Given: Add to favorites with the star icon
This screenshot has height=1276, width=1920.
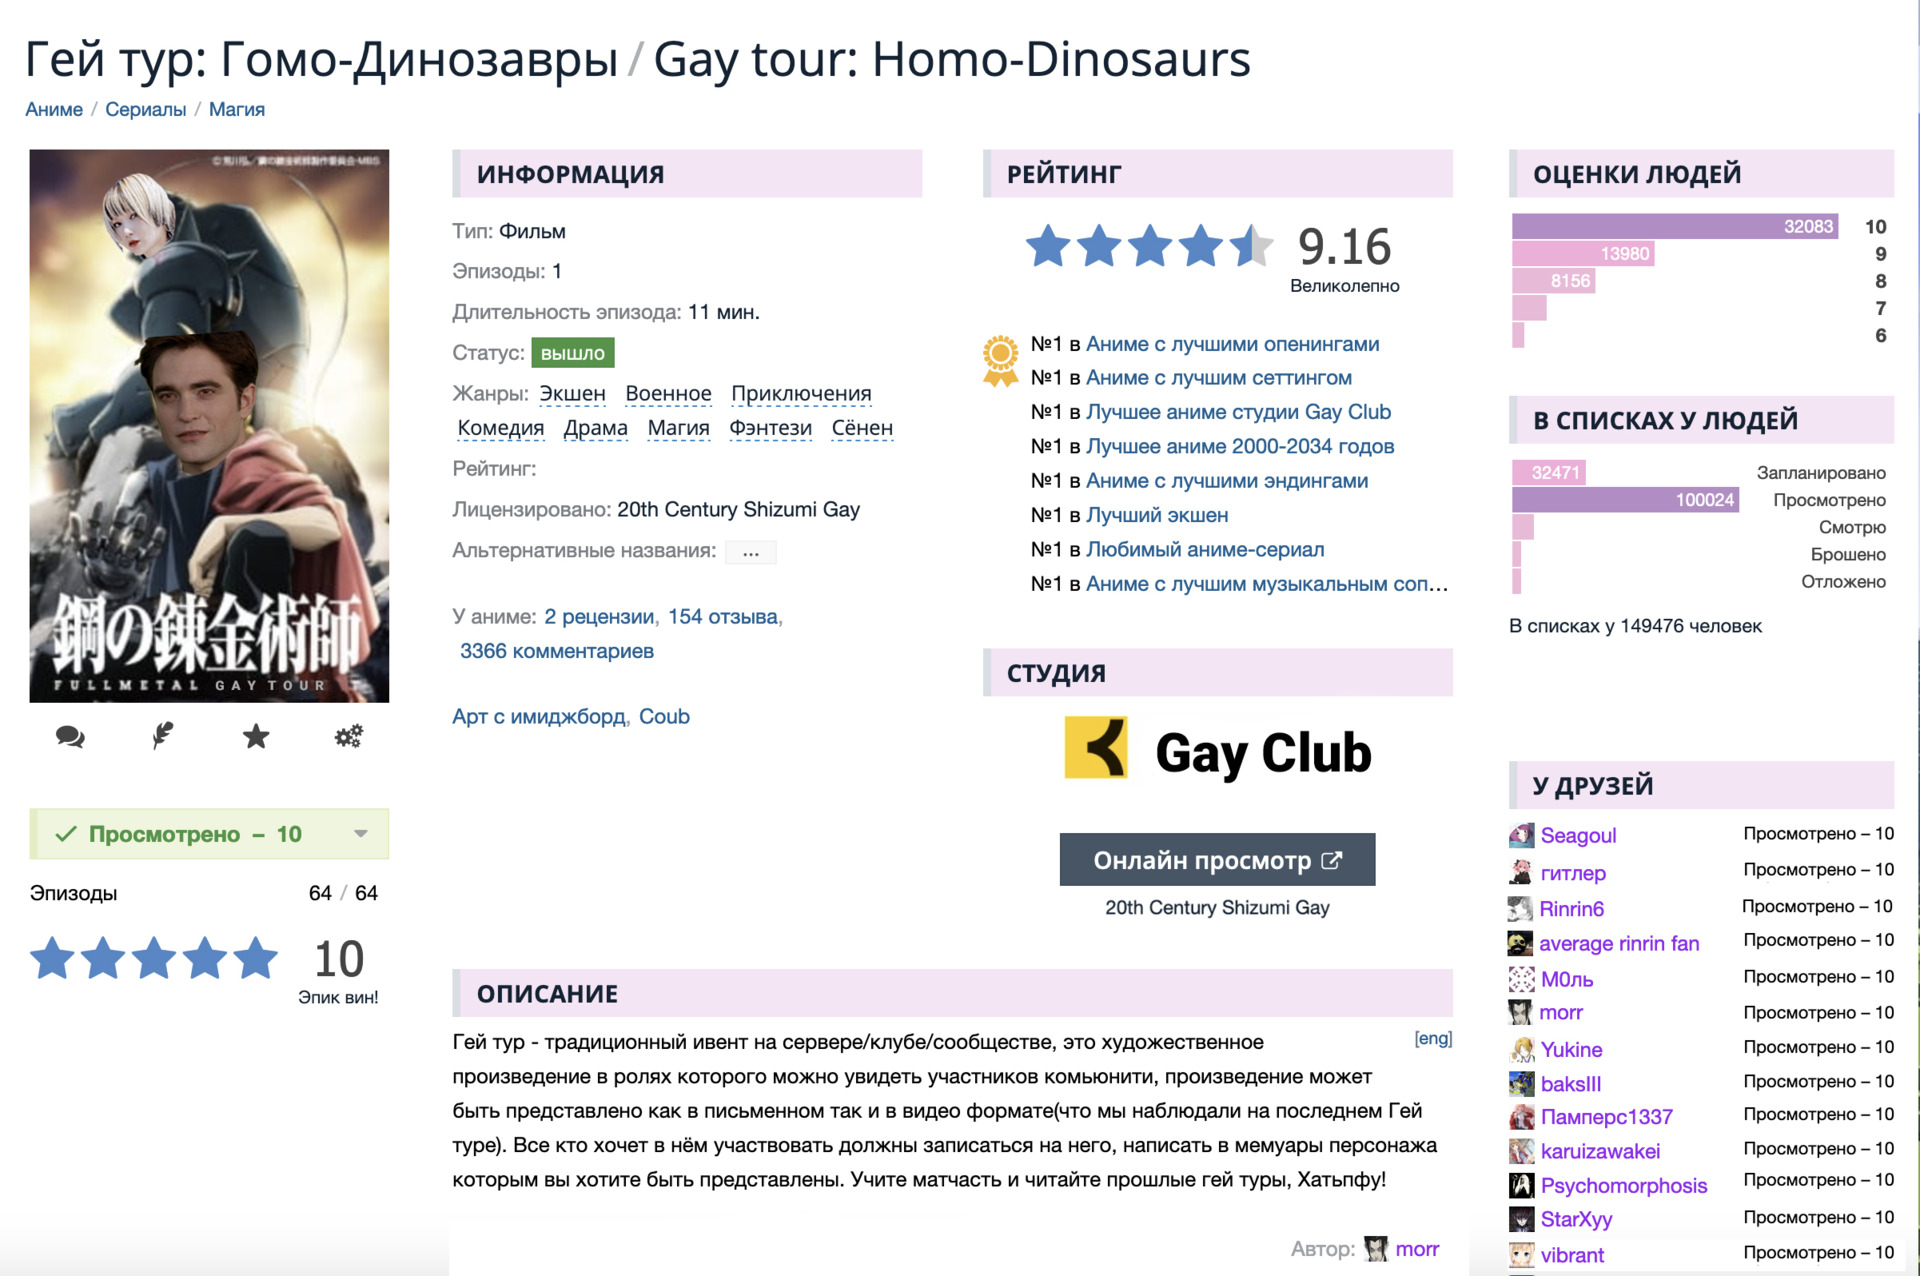Looking at the screenshot, I should (x=256, y=737).
